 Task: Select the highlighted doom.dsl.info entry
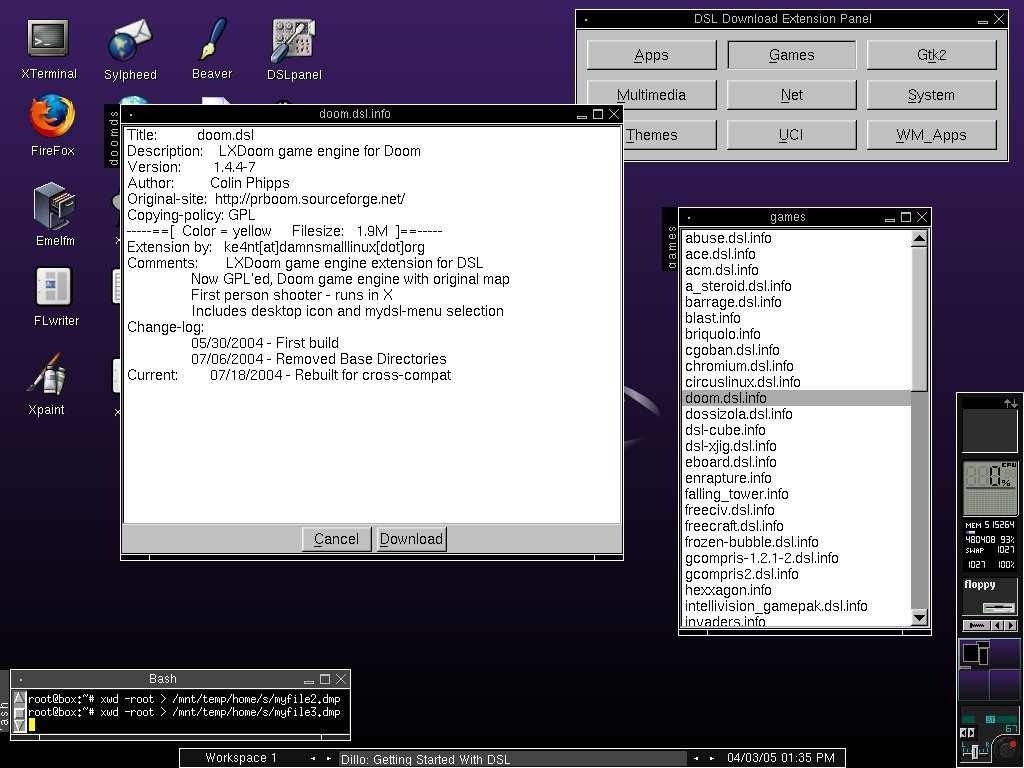pos(795,398)
